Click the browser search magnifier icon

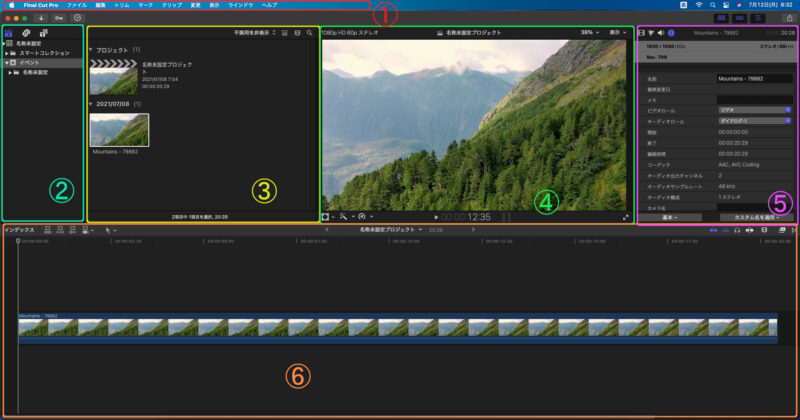310,33
